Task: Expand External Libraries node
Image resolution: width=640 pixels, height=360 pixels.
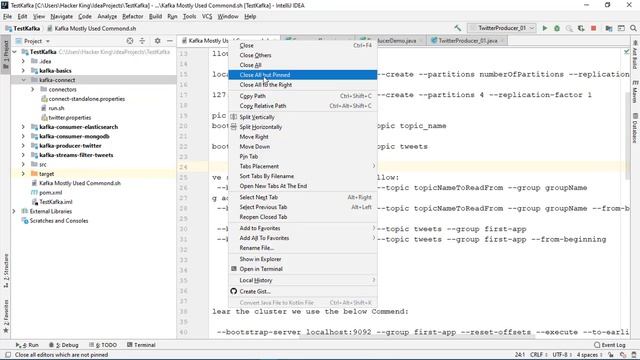Action: point(14,211)
